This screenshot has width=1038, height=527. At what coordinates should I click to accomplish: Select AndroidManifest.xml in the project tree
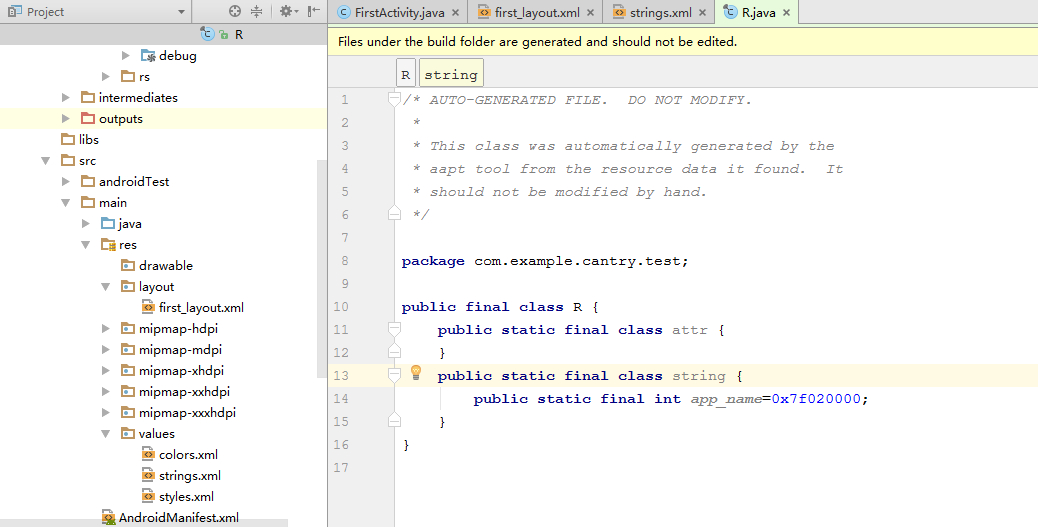pos(178,518)
